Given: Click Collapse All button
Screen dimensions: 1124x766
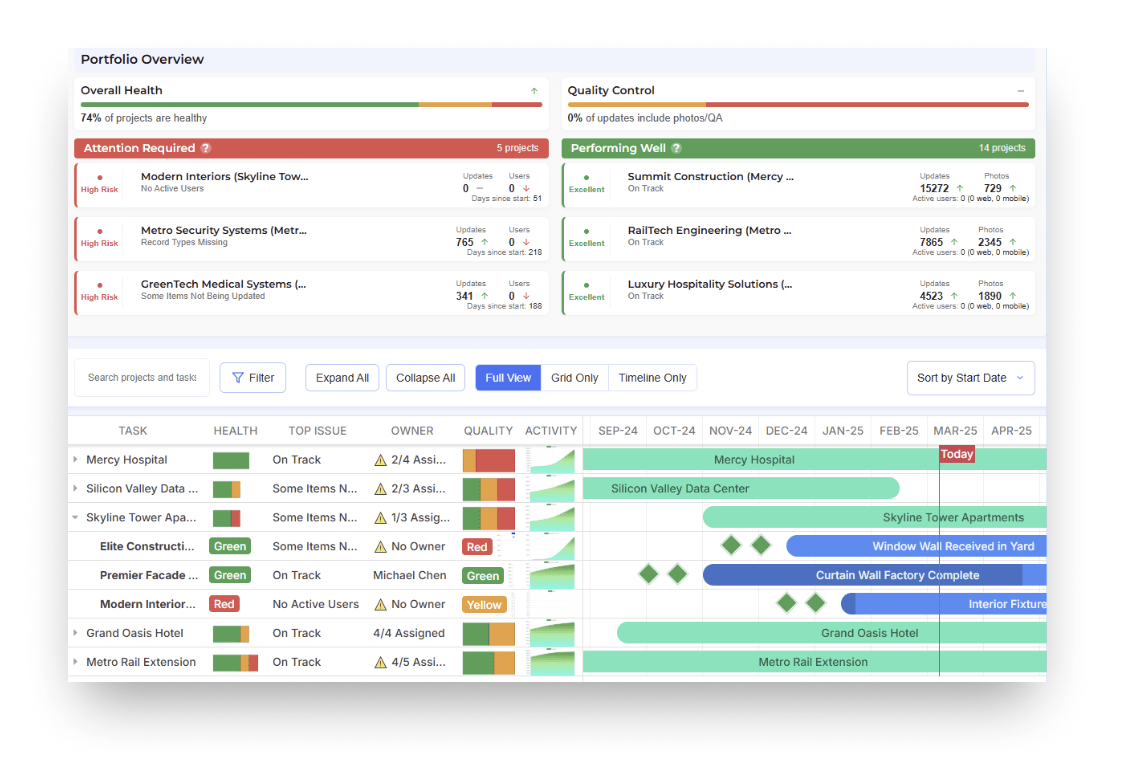Looking at the screenshot, I should (426, 378).
